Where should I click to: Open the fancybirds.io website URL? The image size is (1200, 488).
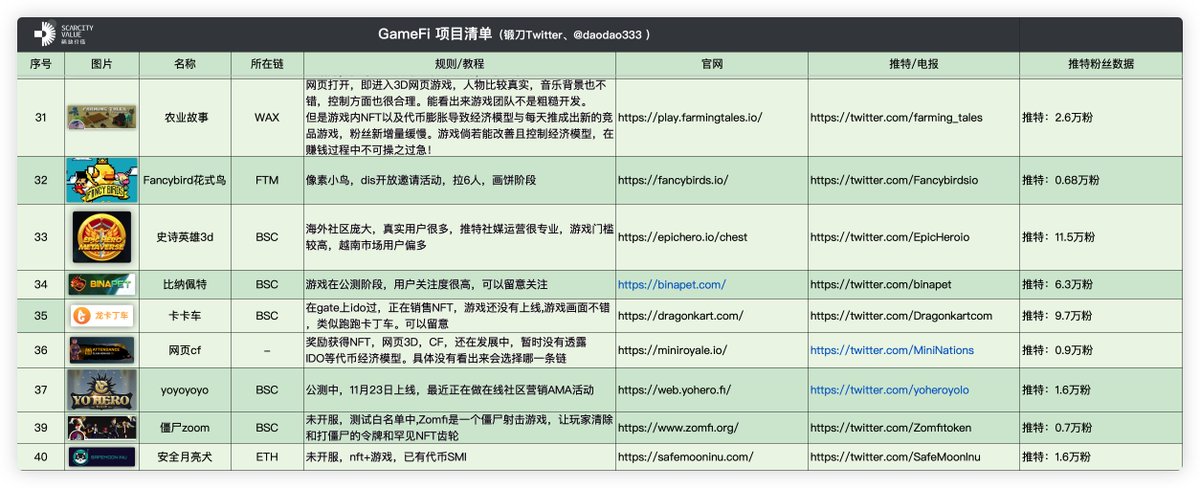[x=673, y=181]
